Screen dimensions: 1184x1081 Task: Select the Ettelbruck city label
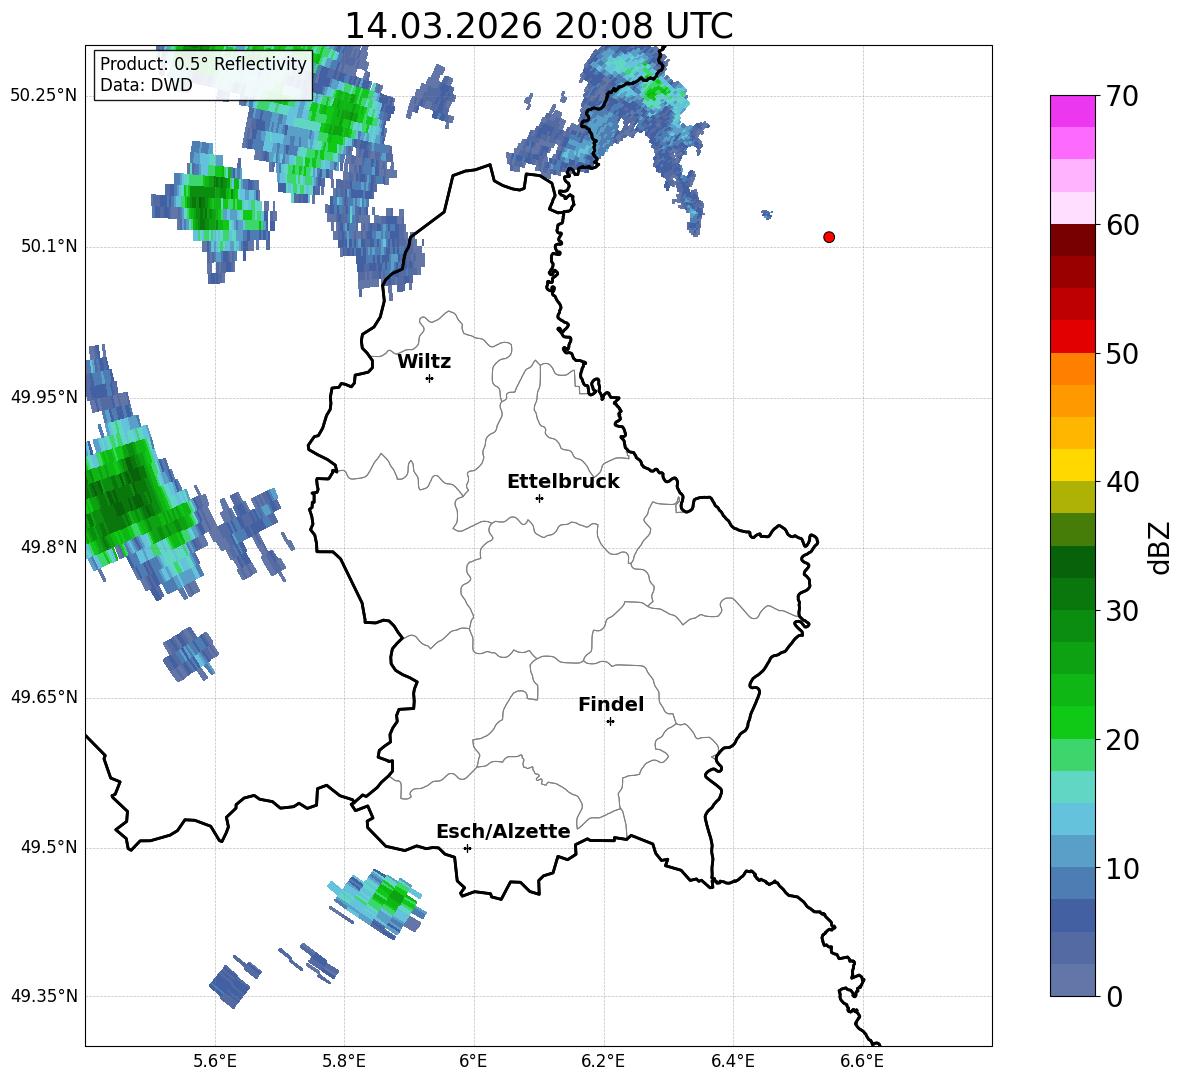[x=563, y=482]
